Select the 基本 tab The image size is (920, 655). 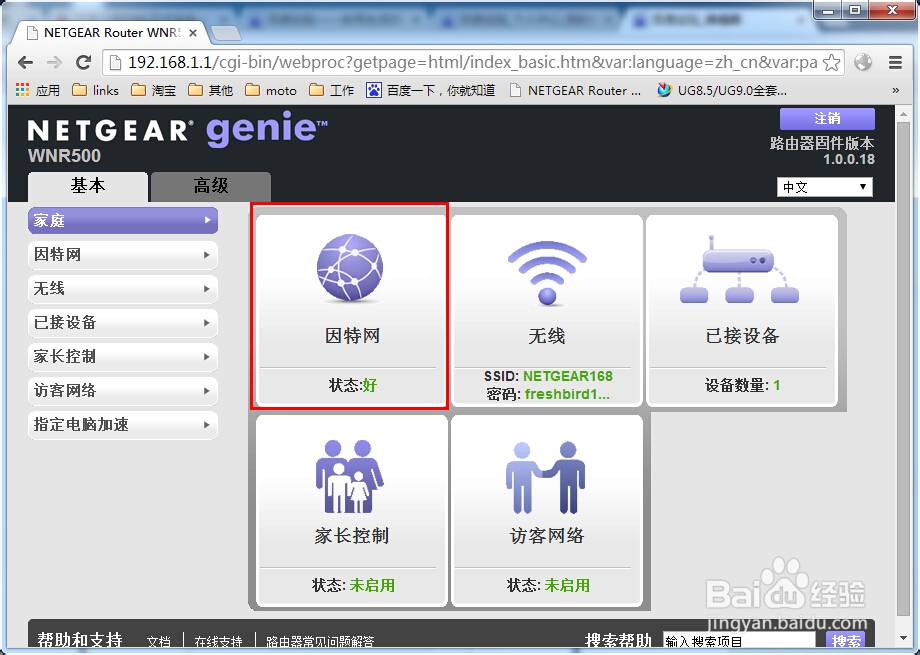[x=86, y=187]
